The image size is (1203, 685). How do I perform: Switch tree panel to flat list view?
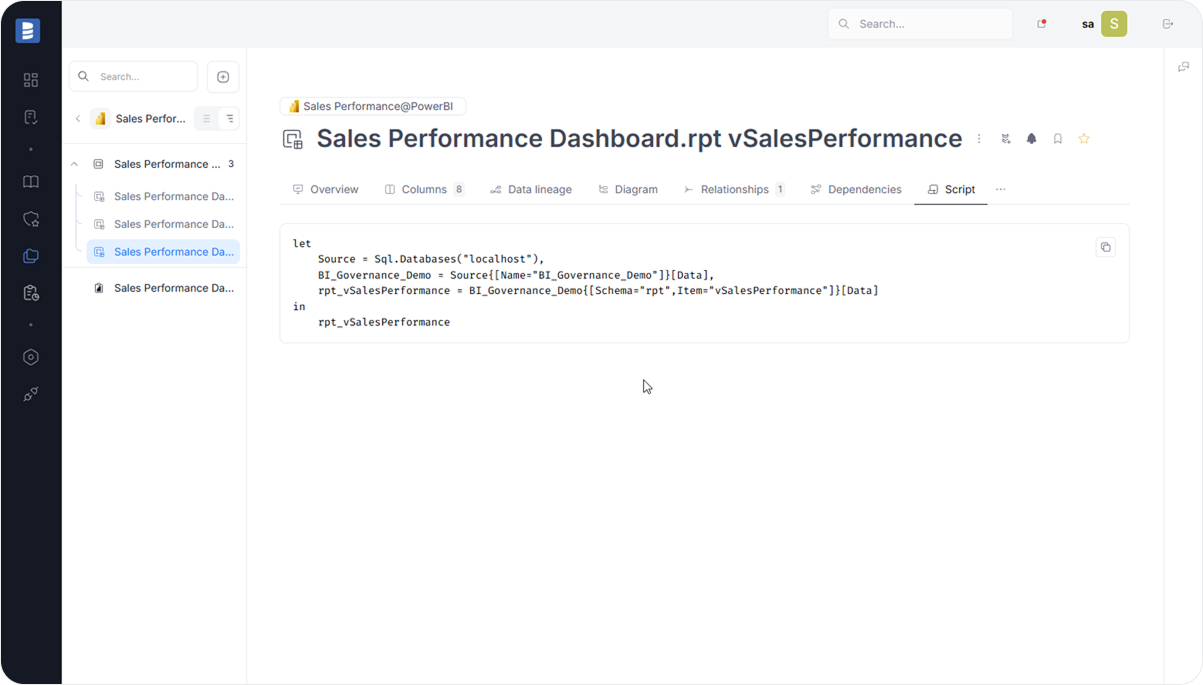click(x=206, y=118)
